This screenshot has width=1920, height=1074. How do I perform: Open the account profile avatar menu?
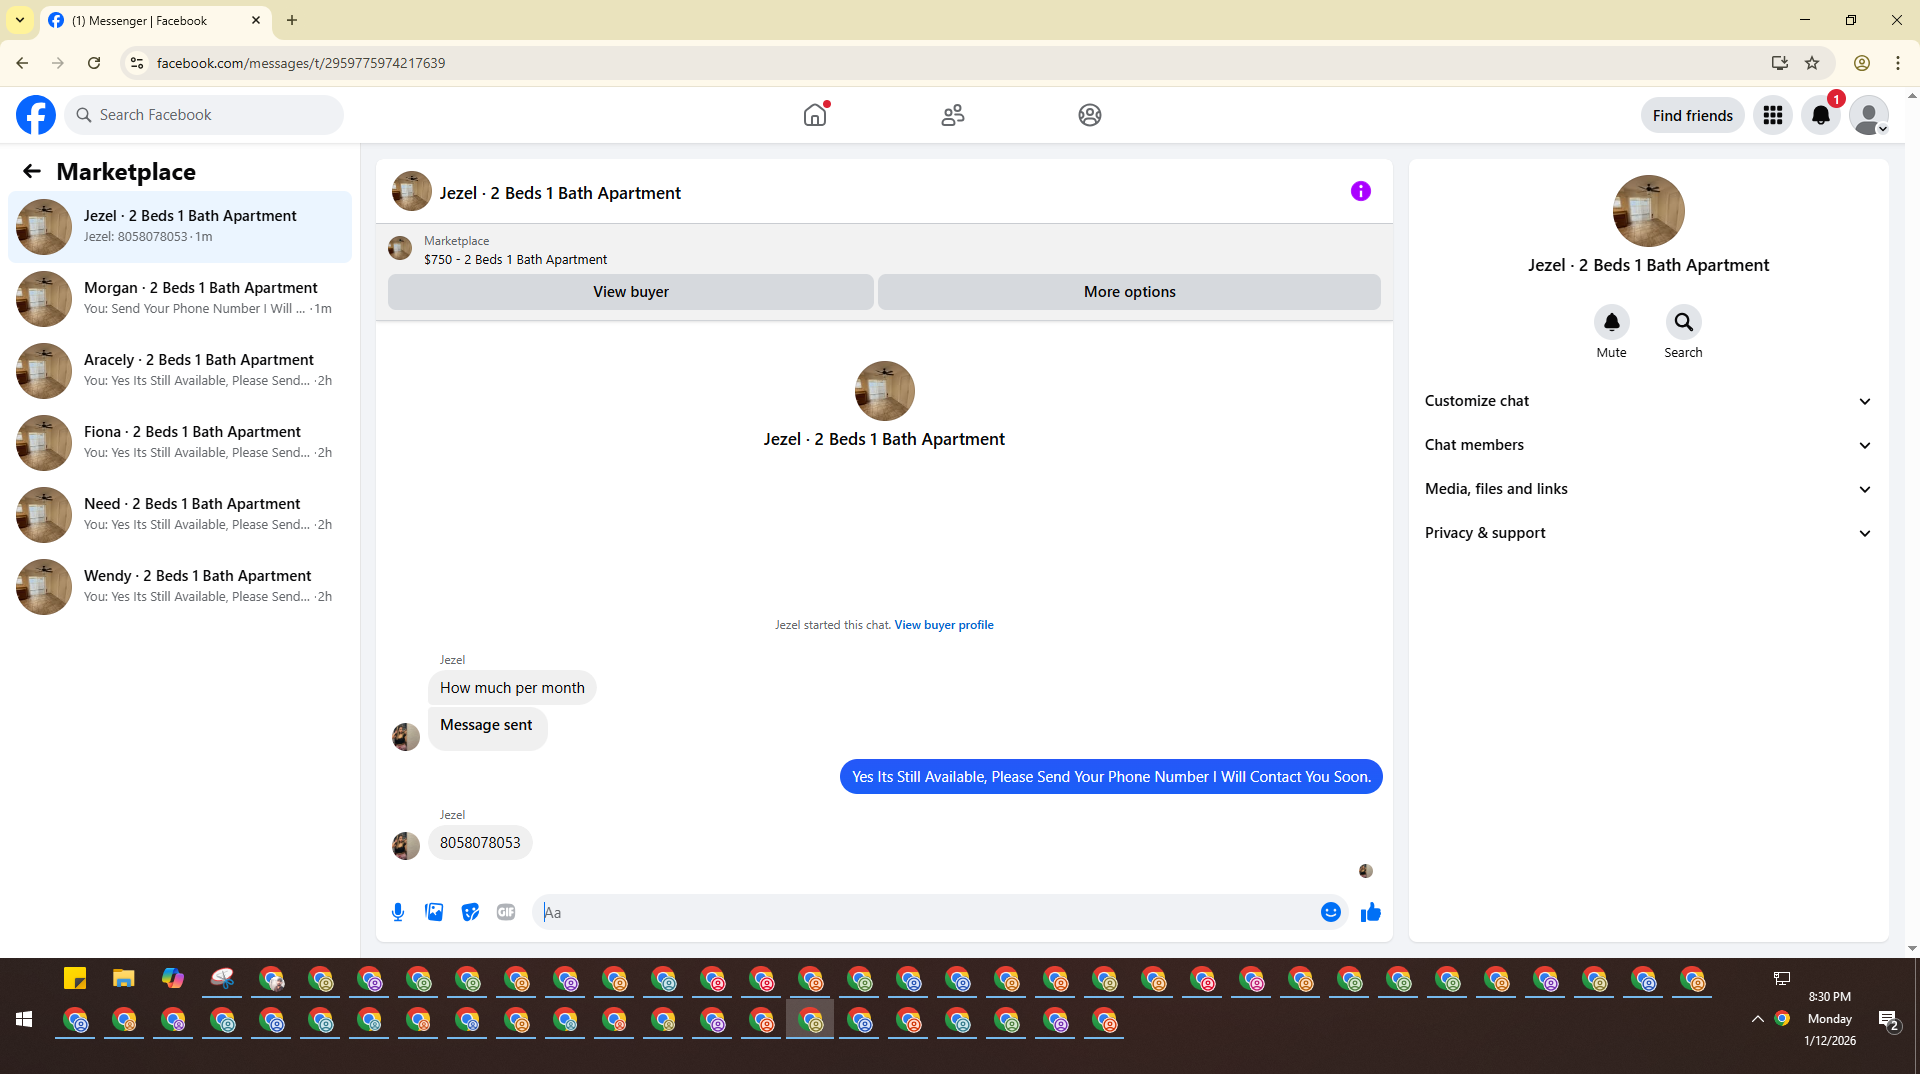coord(1869,115)
